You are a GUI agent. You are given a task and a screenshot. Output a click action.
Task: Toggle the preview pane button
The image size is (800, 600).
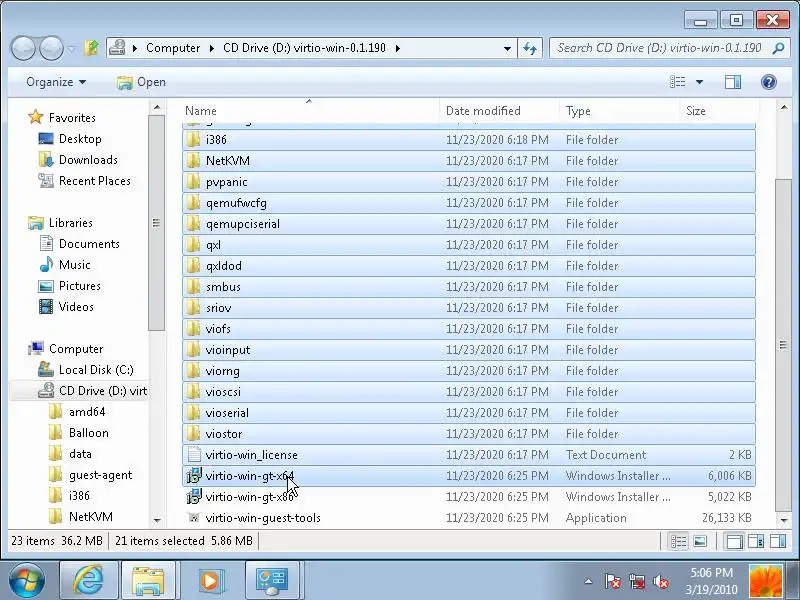733,82
